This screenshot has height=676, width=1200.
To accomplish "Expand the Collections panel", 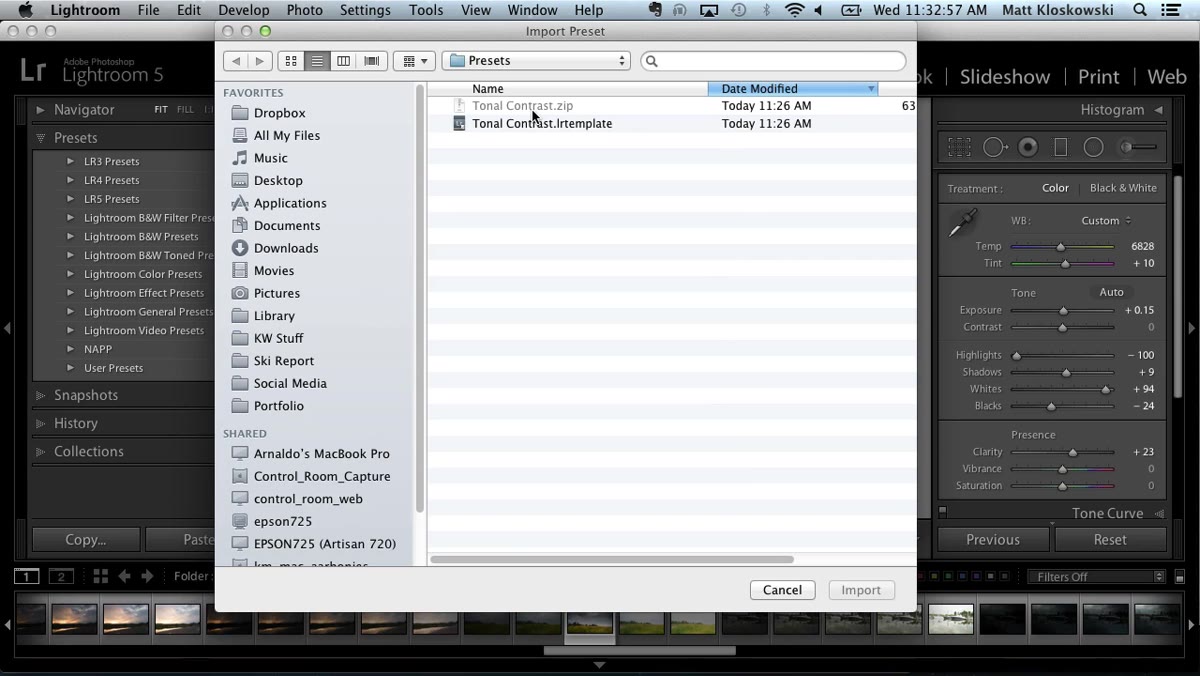I will click(x=41, y=451).
